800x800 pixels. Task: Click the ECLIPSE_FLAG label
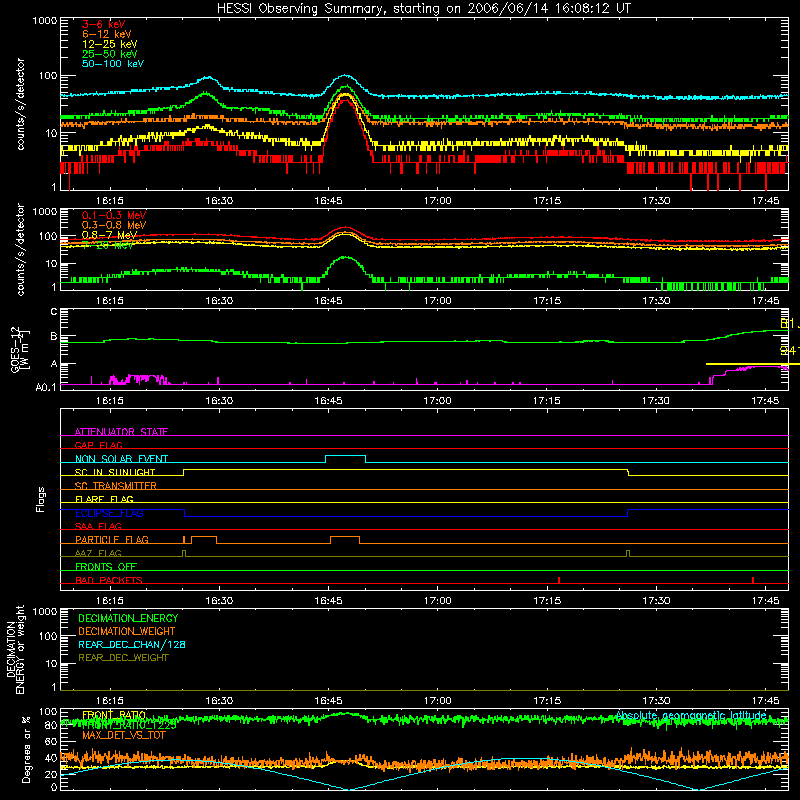[x=109, y=513]
